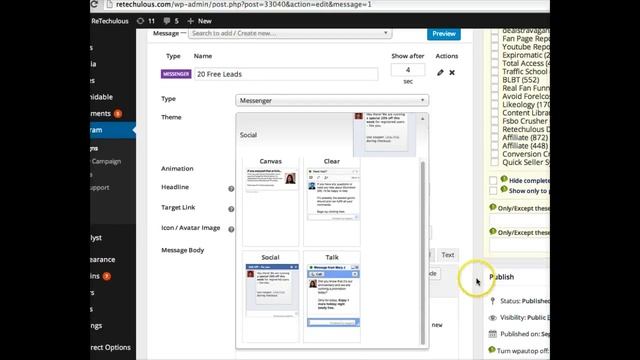Screen dimensions: 640x360
Task: Click the Theme list scroll-up arrow
Action: pos(422,119)
